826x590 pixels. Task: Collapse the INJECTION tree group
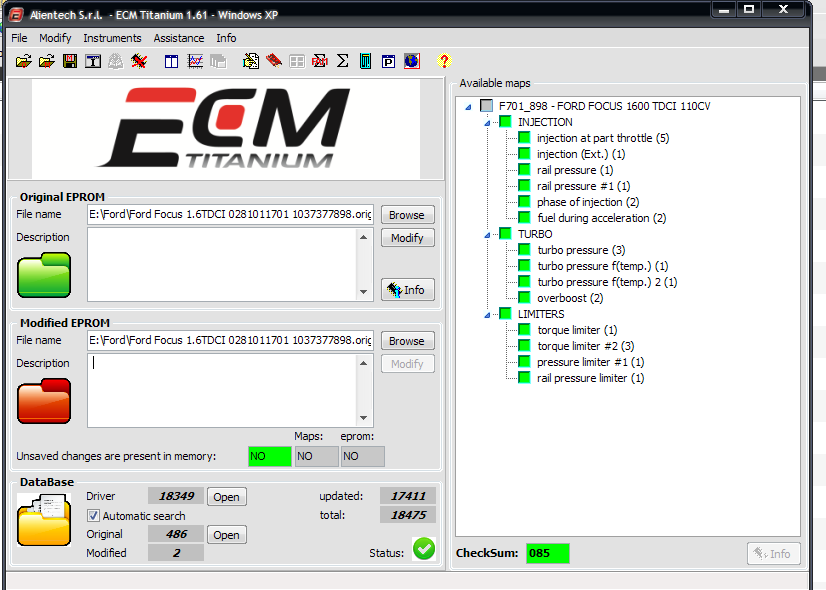coord(487,123)
